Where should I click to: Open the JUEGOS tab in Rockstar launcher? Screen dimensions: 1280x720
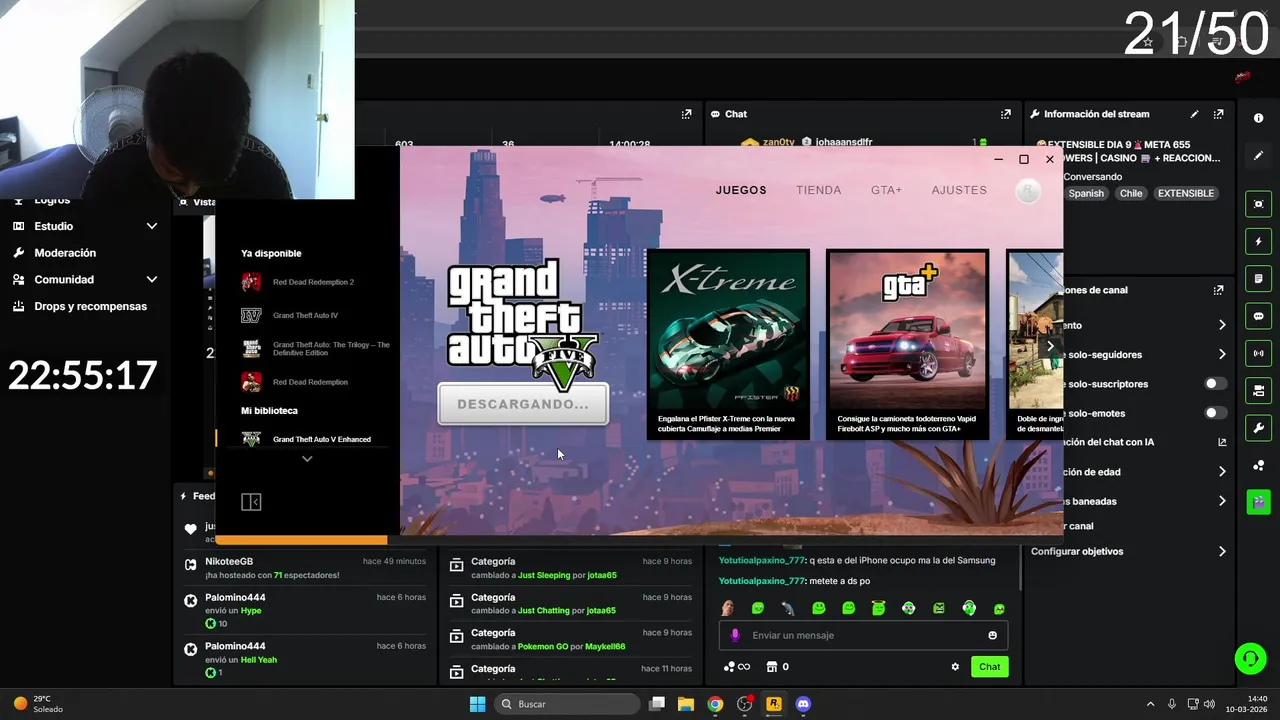tap(741, 190)
